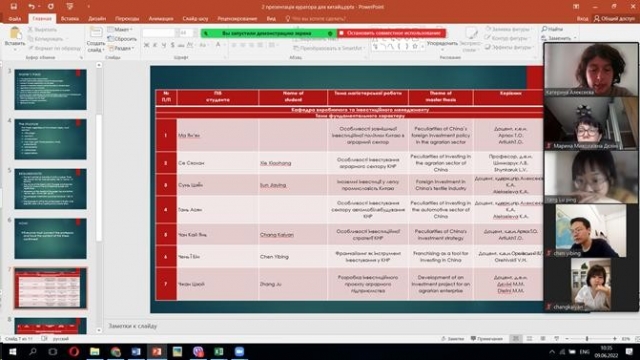Switch to the Design (Дизайн) tab
The width and height of the screenshot is (640, 360).
point(97,19)
